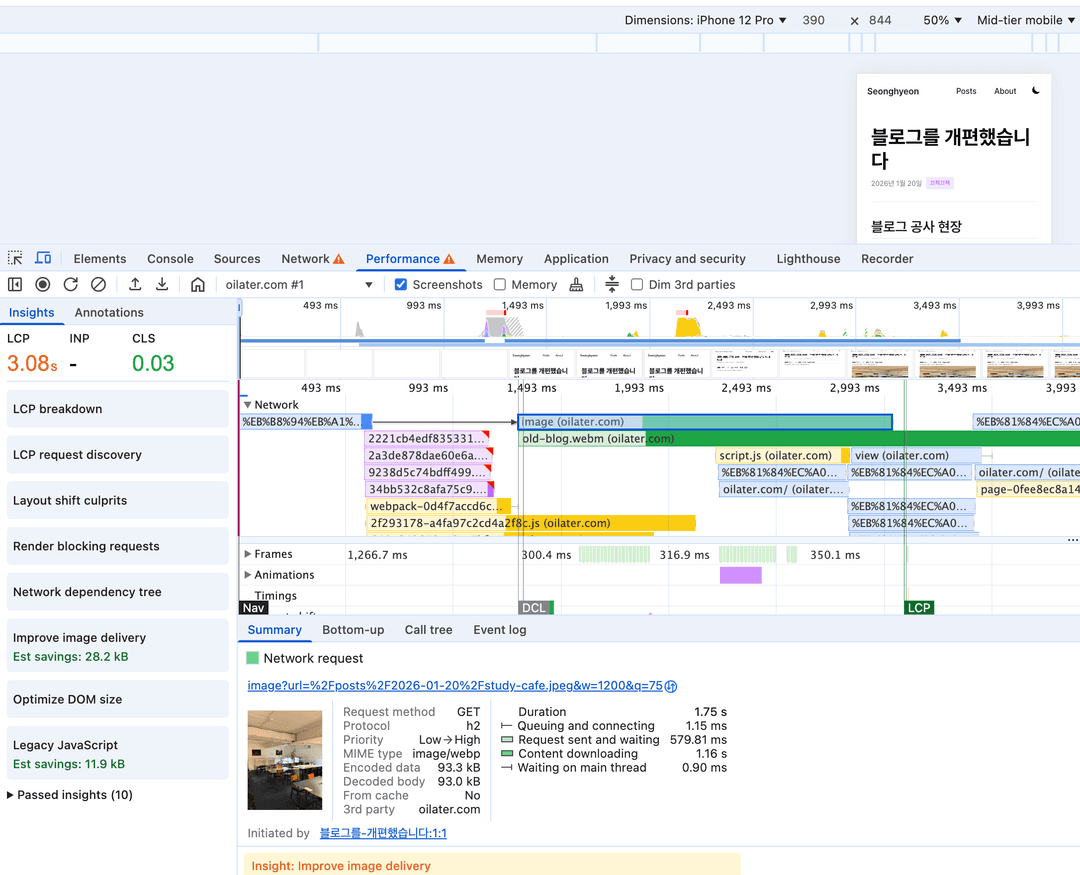Open the Bottom-up tab

[x=353, y=630]
